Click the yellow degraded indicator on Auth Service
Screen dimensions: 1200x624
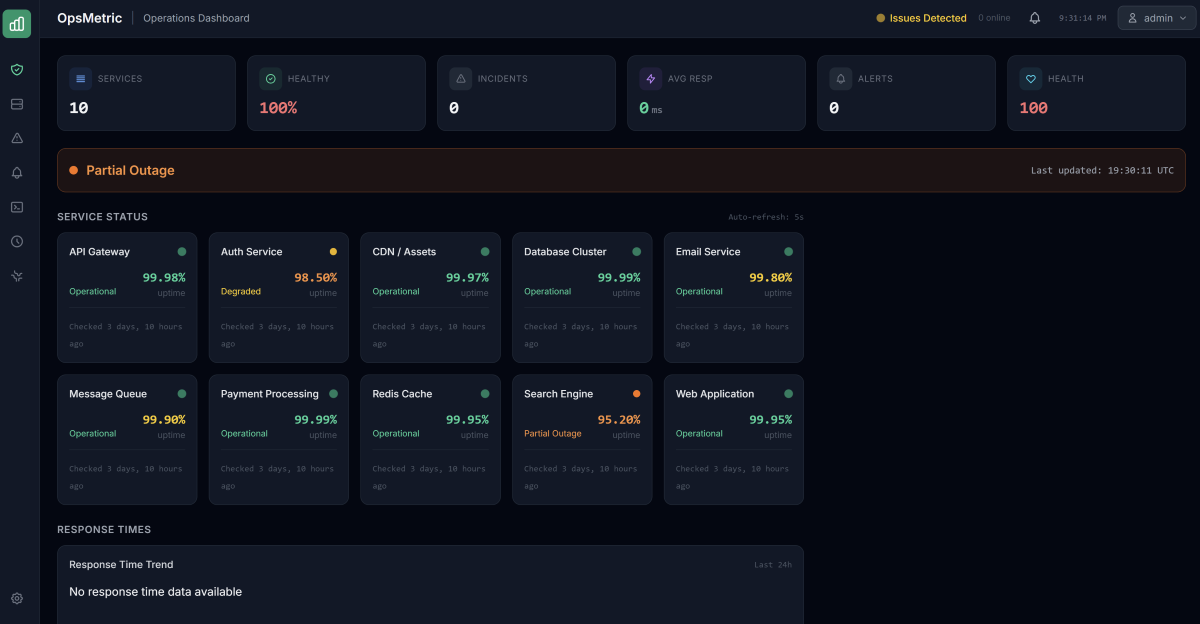333,252
